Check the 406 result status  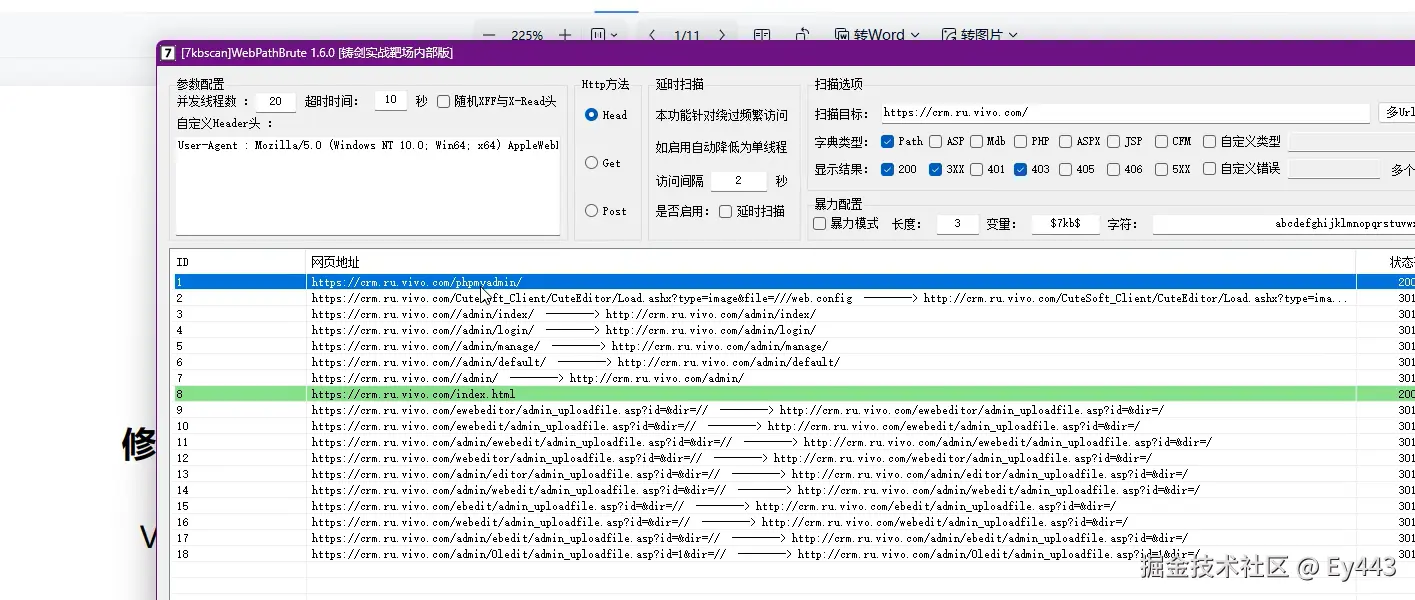(1114, 169)
